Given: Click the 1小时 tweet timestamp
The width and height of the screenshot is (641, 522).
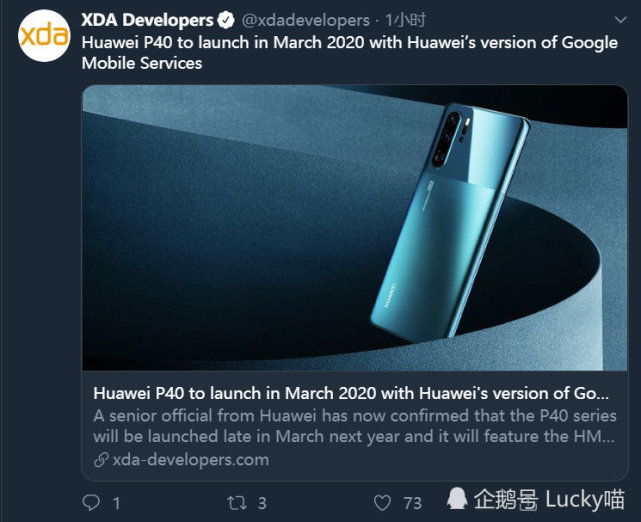Looking at the screenshot, I should (x=406, y=20).
